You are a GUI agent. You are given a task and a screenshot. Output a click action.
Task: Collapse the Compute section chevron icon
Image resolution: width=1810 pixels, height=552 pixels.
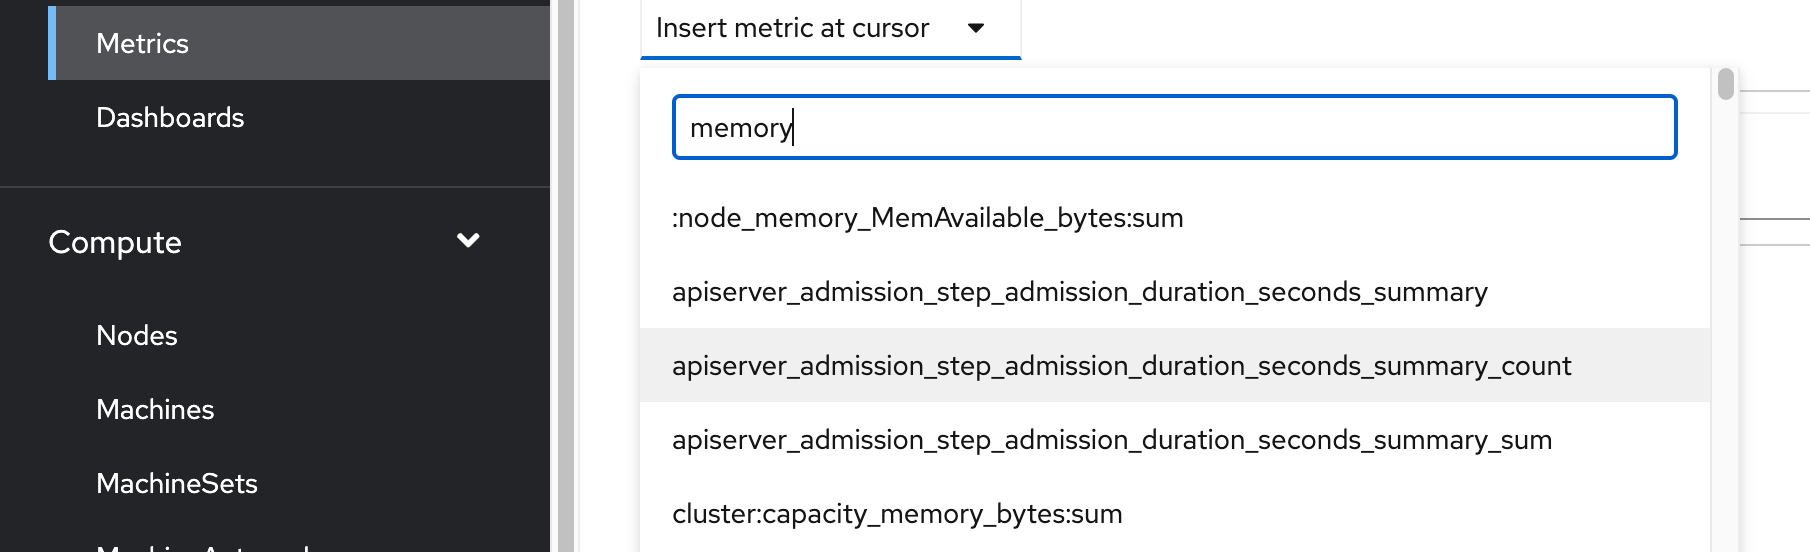(x=468, y=240)
